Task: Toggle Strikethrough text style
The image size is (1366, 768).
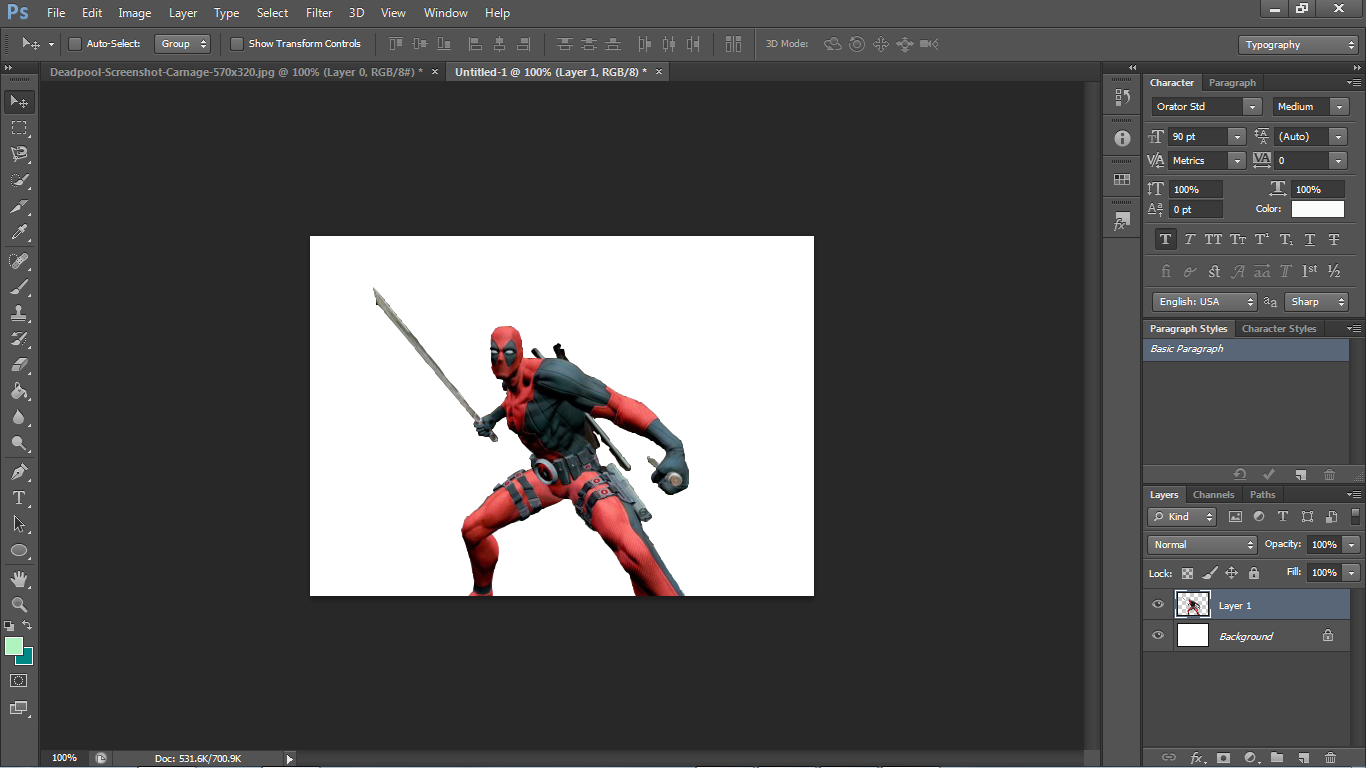Action: (1334, 240)
